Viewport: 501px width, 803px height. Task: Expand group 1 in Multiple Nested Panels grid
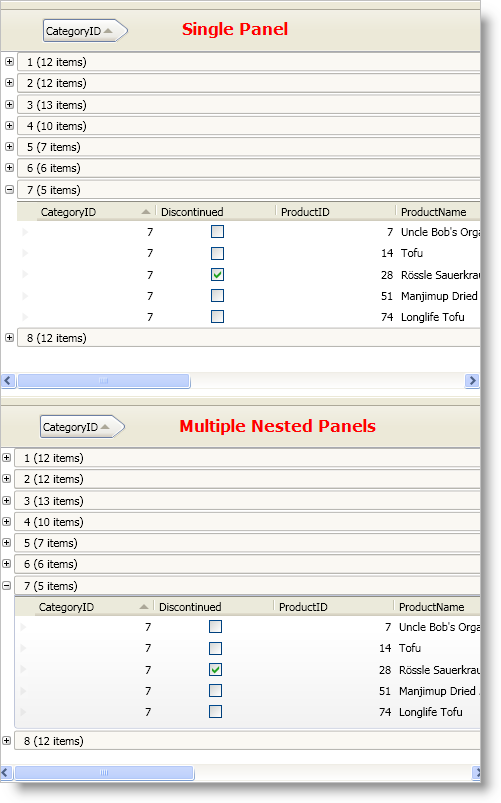tap(7, 457)
